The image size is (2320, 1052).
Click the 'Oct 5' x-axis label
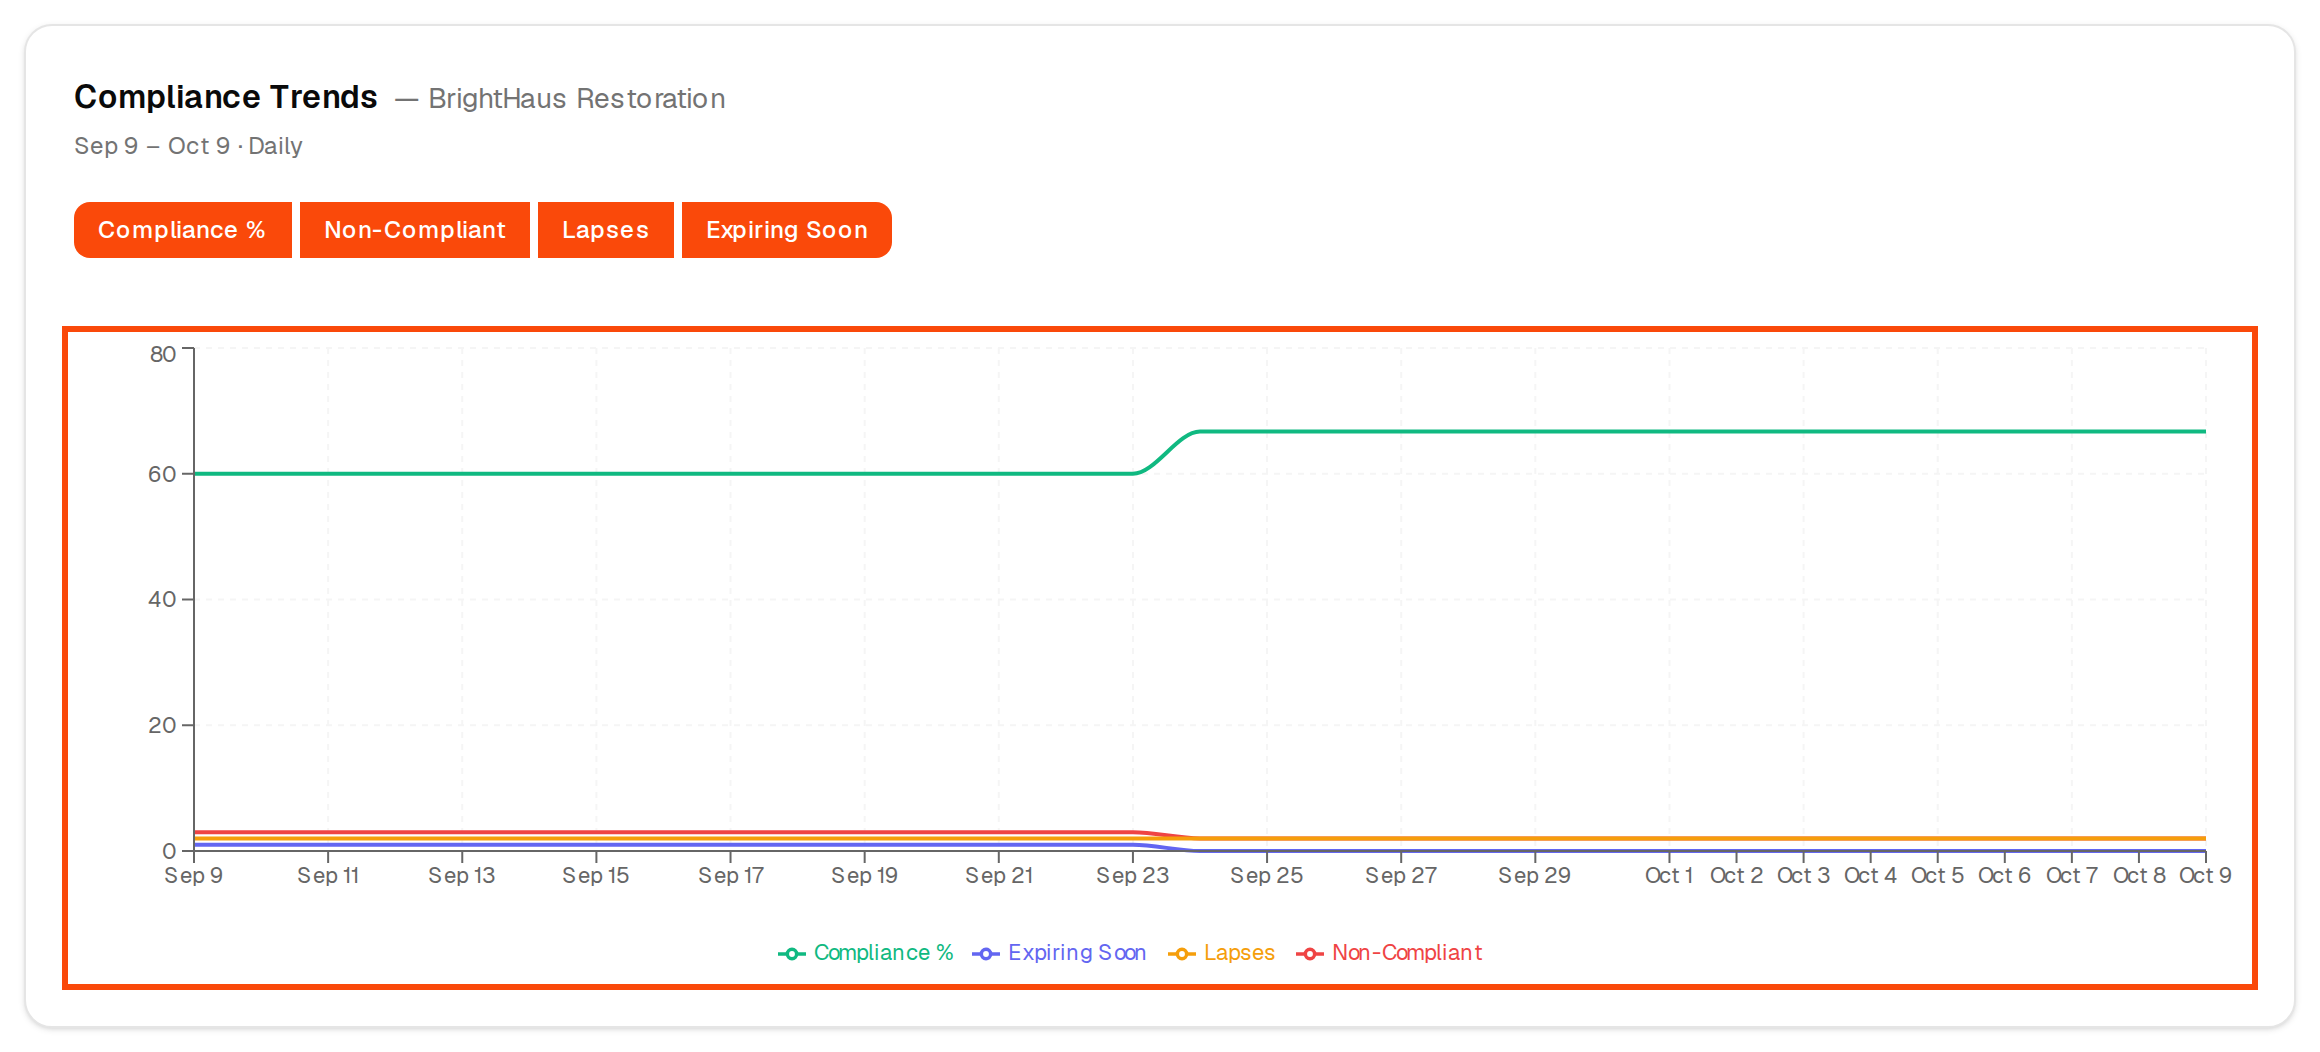(x=1937, y=876)
